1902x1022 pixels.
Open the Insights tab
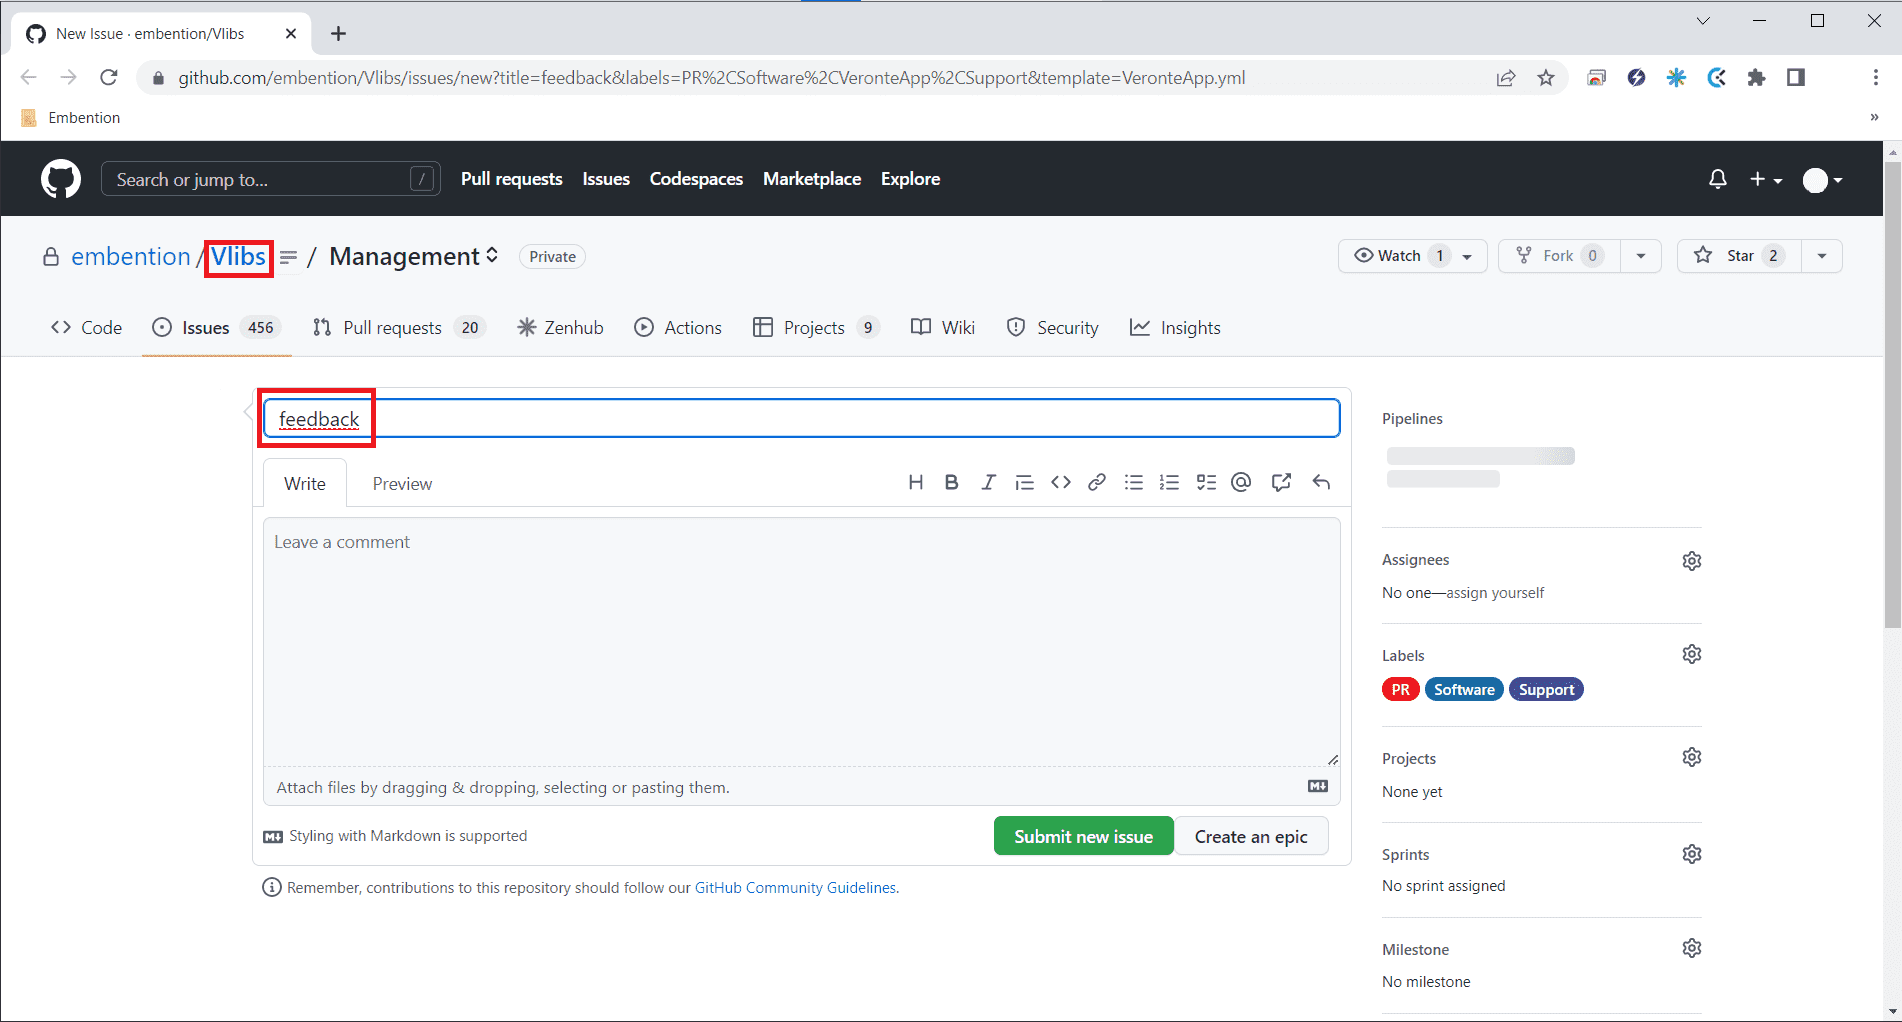[1175, 328]
